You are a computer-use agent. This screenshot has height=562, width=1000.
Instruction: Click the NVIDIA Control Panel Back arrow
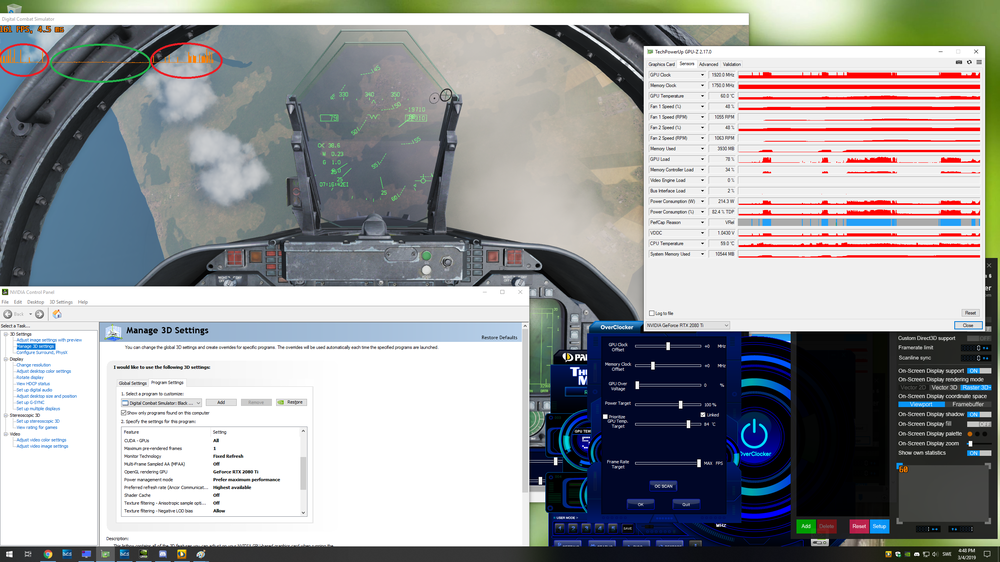click(8, 314)
